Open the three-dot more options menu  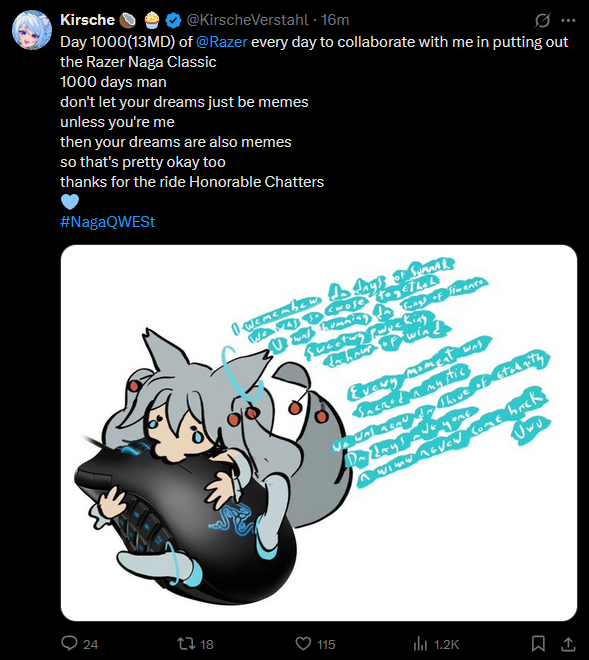[568, 20]
